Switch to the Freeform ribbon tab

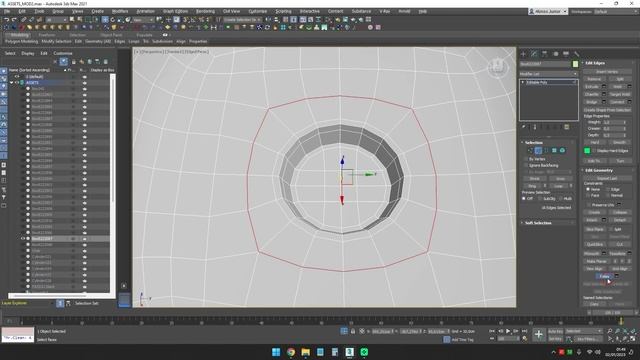coord(47,35)
